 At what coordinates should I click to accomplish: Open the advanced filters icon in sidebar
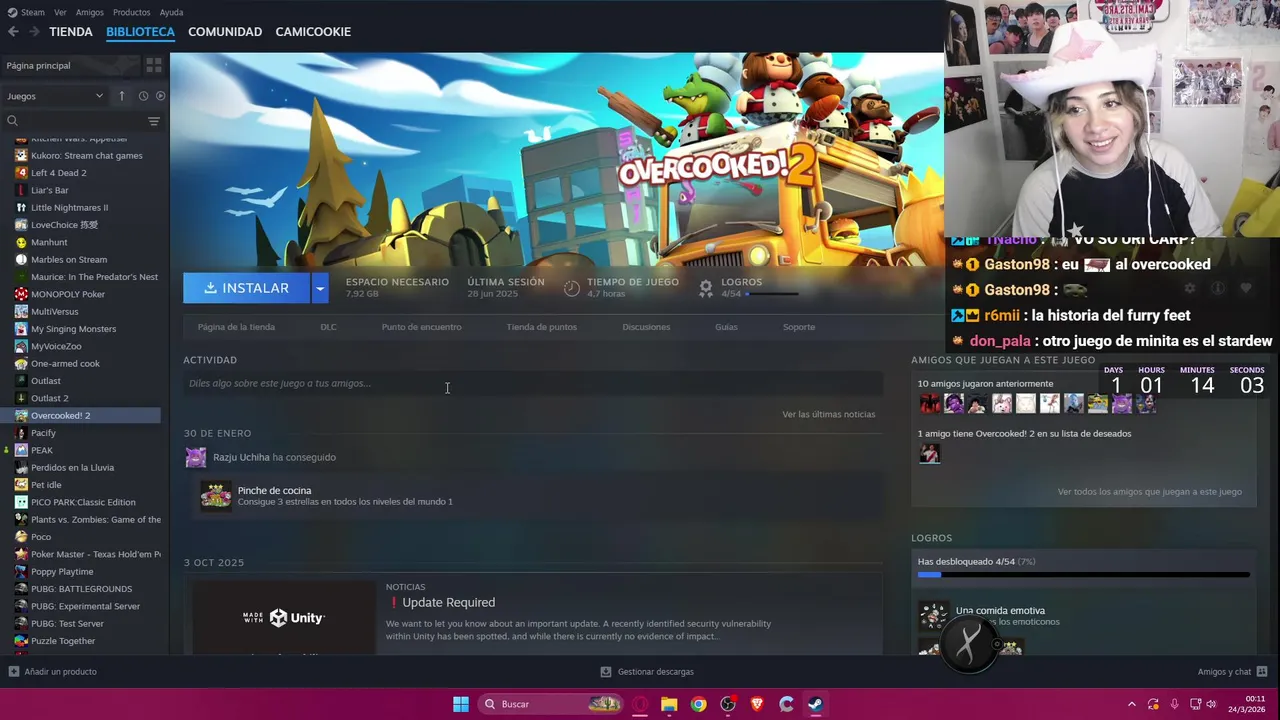click(153, 121)
